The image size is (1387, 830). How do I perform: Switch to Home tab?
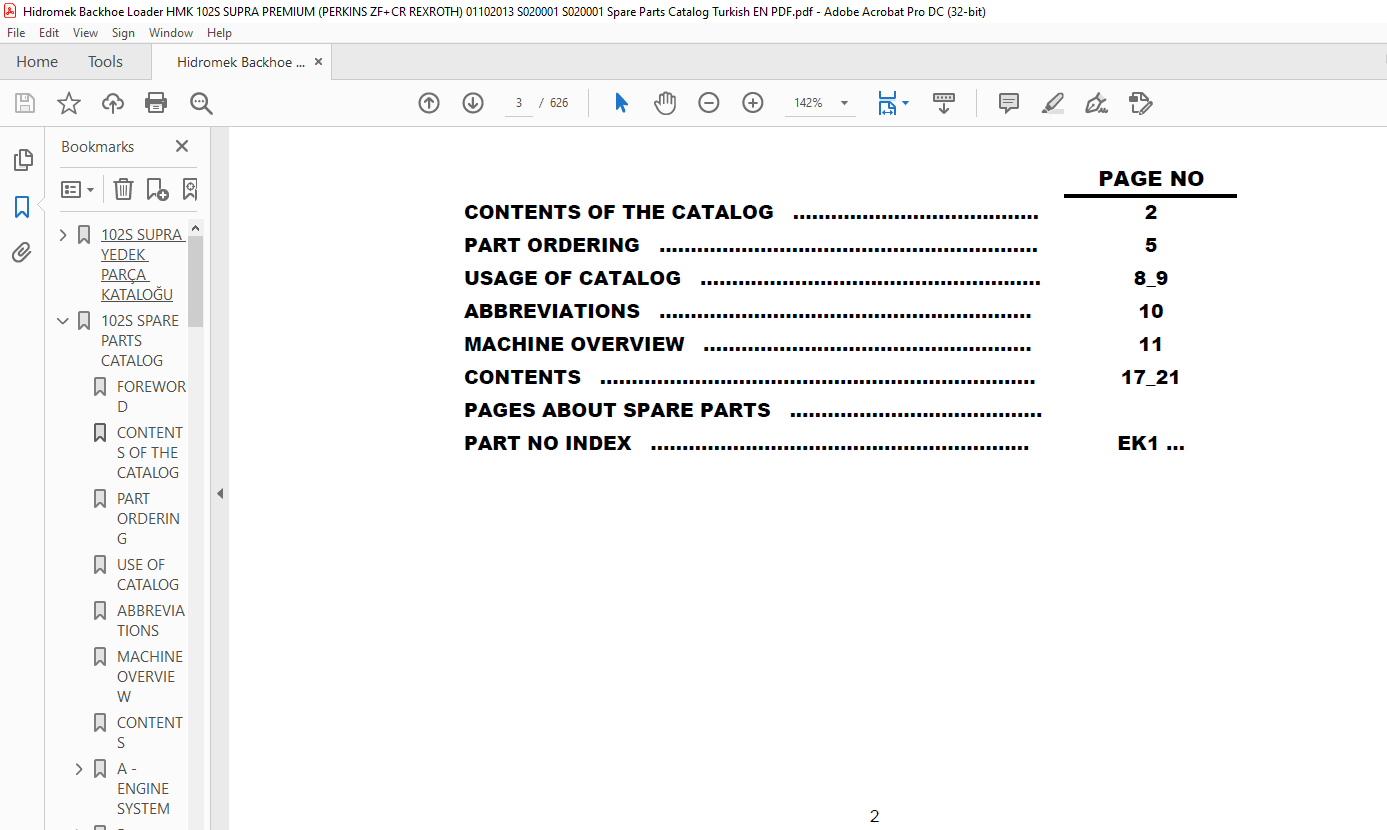37,62
